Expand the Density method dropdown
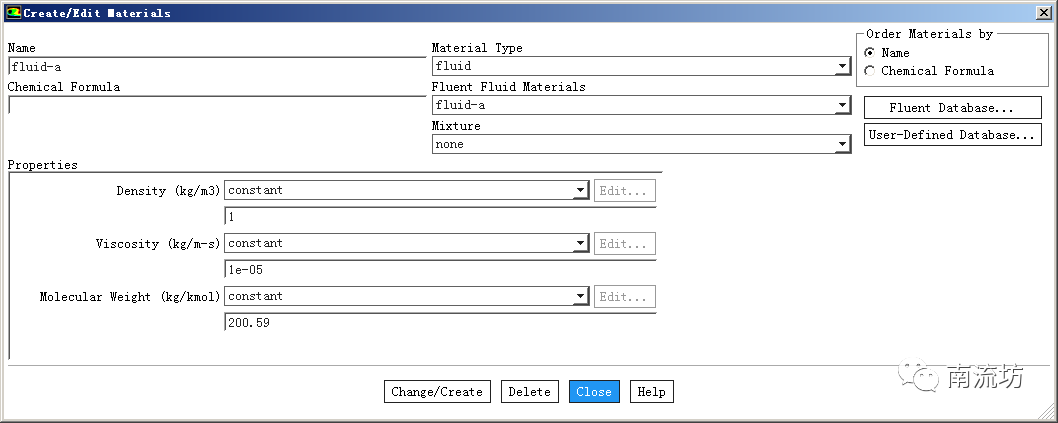This screenshot has height=423, width=1058. point(580,191)
